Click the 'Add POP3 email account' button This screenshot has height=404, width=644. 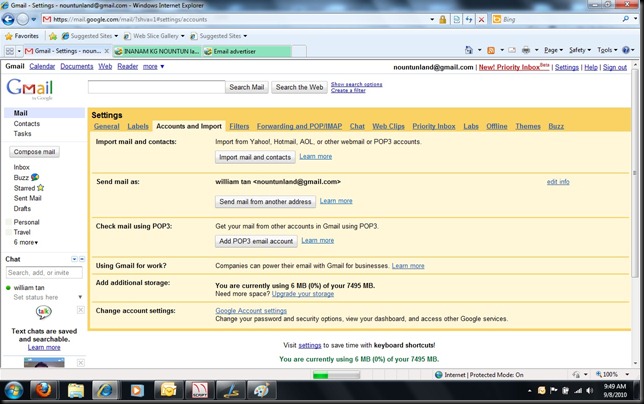tap(256, 241)
